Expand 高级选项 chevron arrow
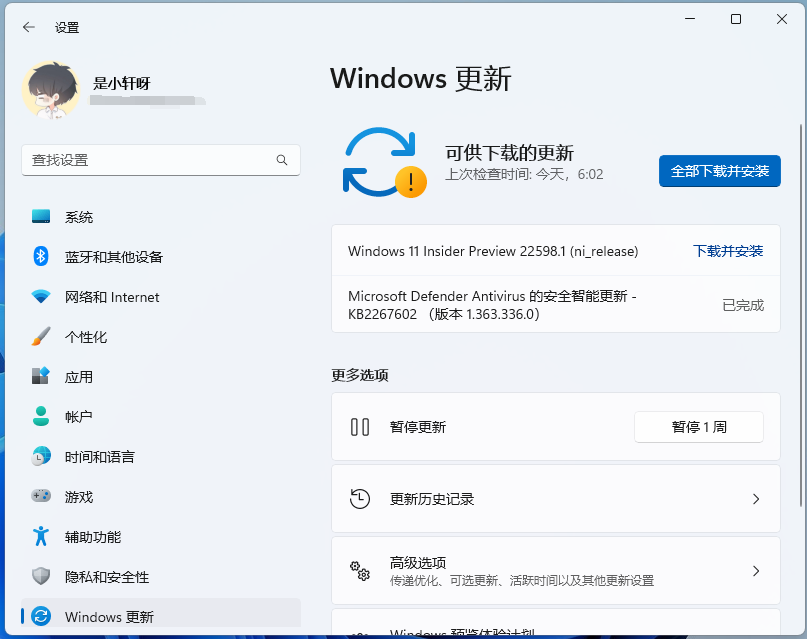The image size is (807, 639). point(756,571)
